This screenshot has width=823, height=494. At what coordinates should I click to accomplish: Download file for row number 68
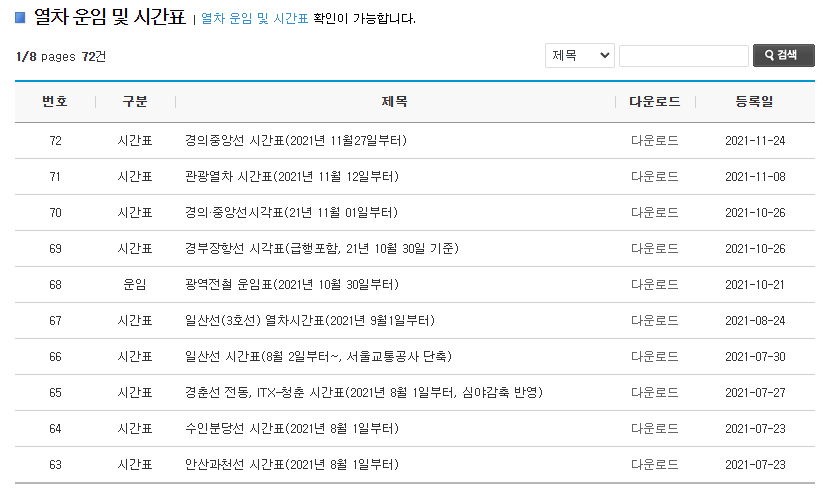[x=655, y=285]
